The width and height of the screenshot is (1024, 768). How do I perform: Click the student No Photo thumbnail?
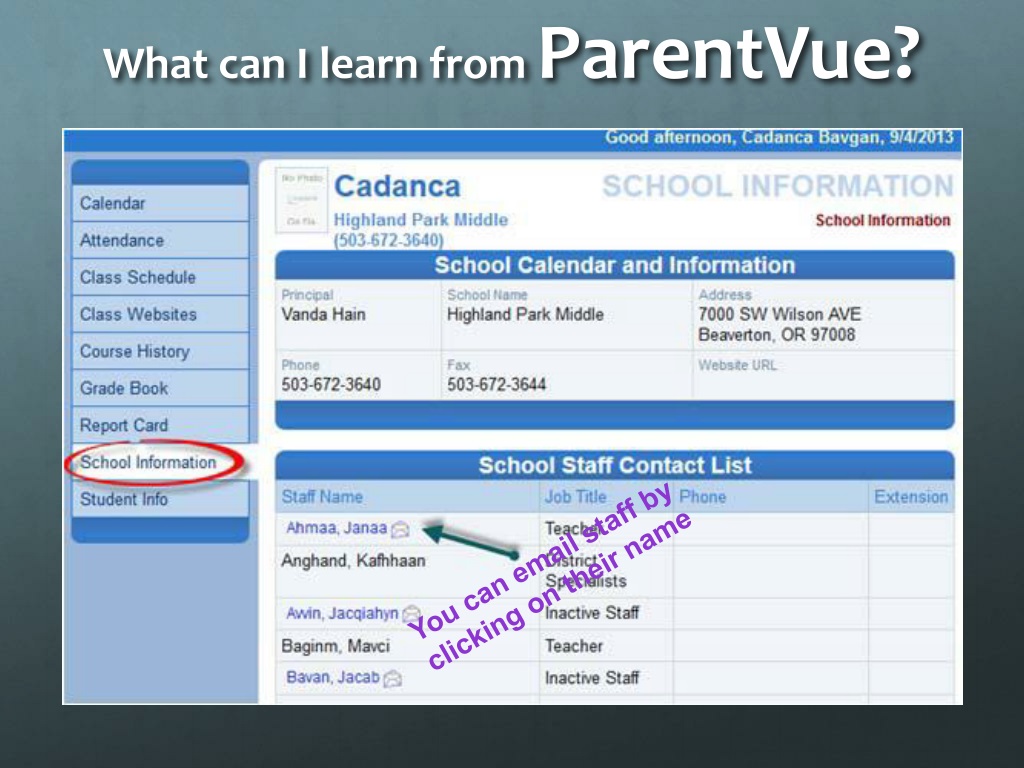click(301, 200)
